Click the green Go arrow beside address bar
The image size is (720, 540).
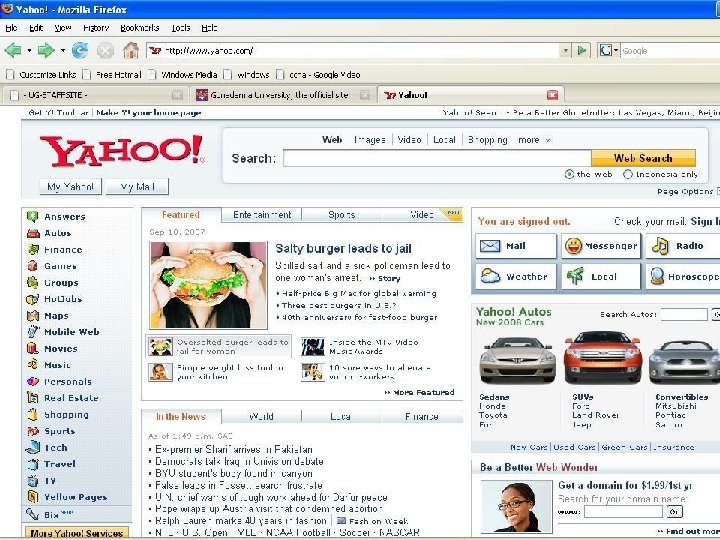click(582, 50)
